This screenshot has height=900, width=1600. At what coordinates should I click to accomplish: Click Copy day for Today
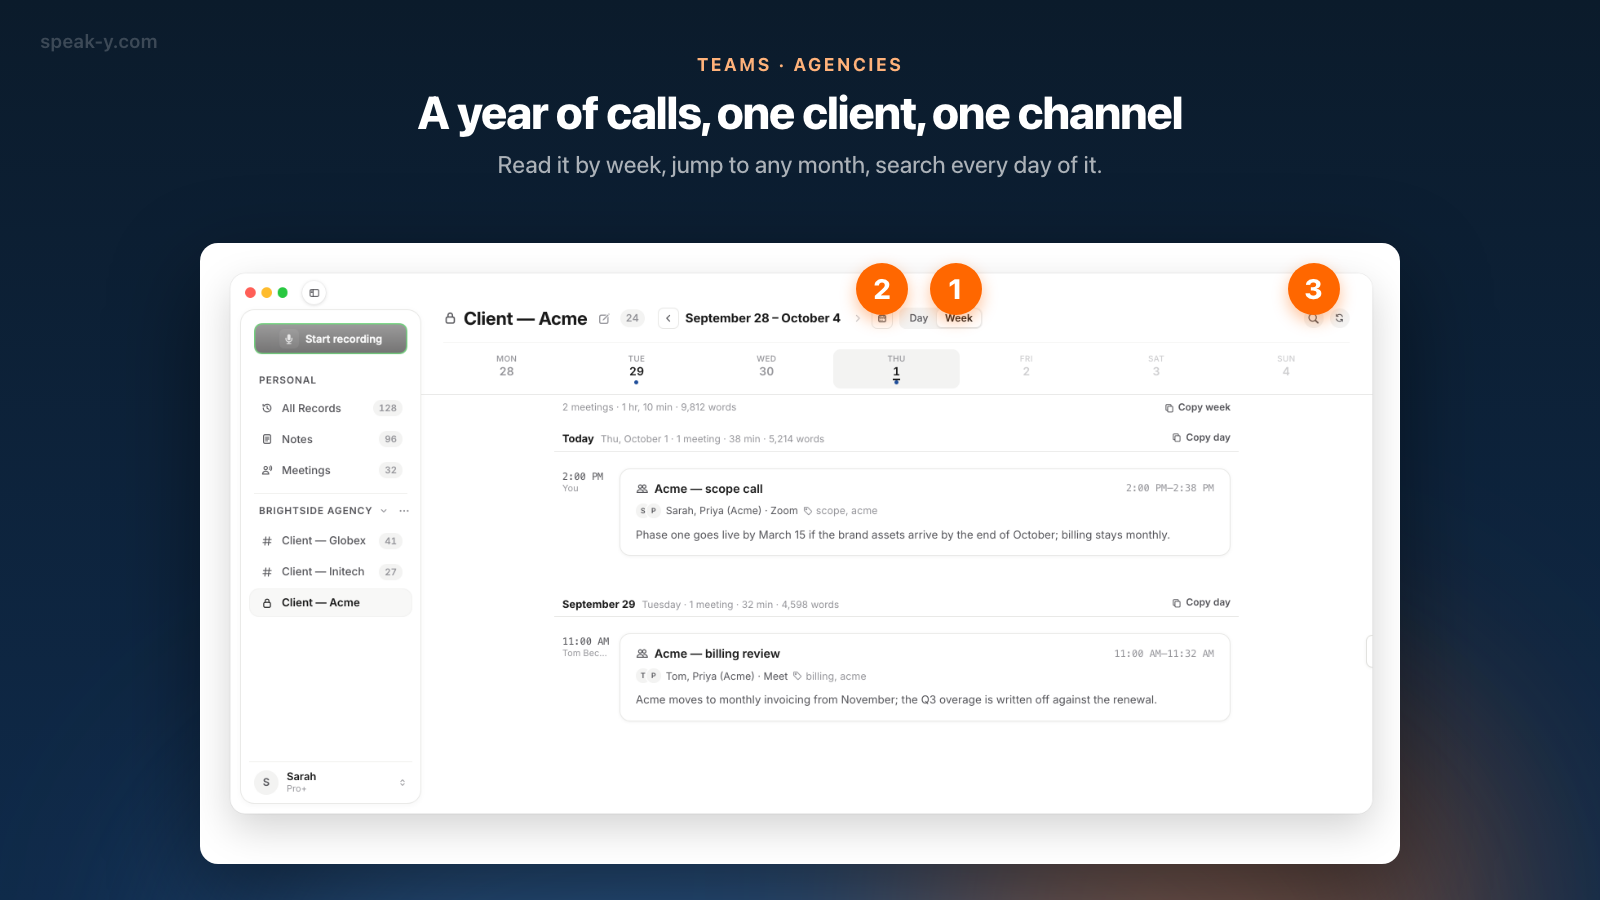coord(1201,437)
